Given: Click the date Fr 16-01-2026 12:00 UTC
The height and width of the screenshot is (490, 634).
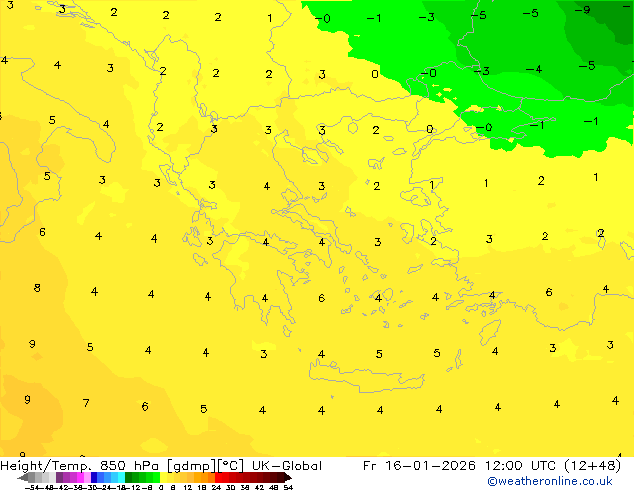Looking at the screenshot, I should click(461, 466).
